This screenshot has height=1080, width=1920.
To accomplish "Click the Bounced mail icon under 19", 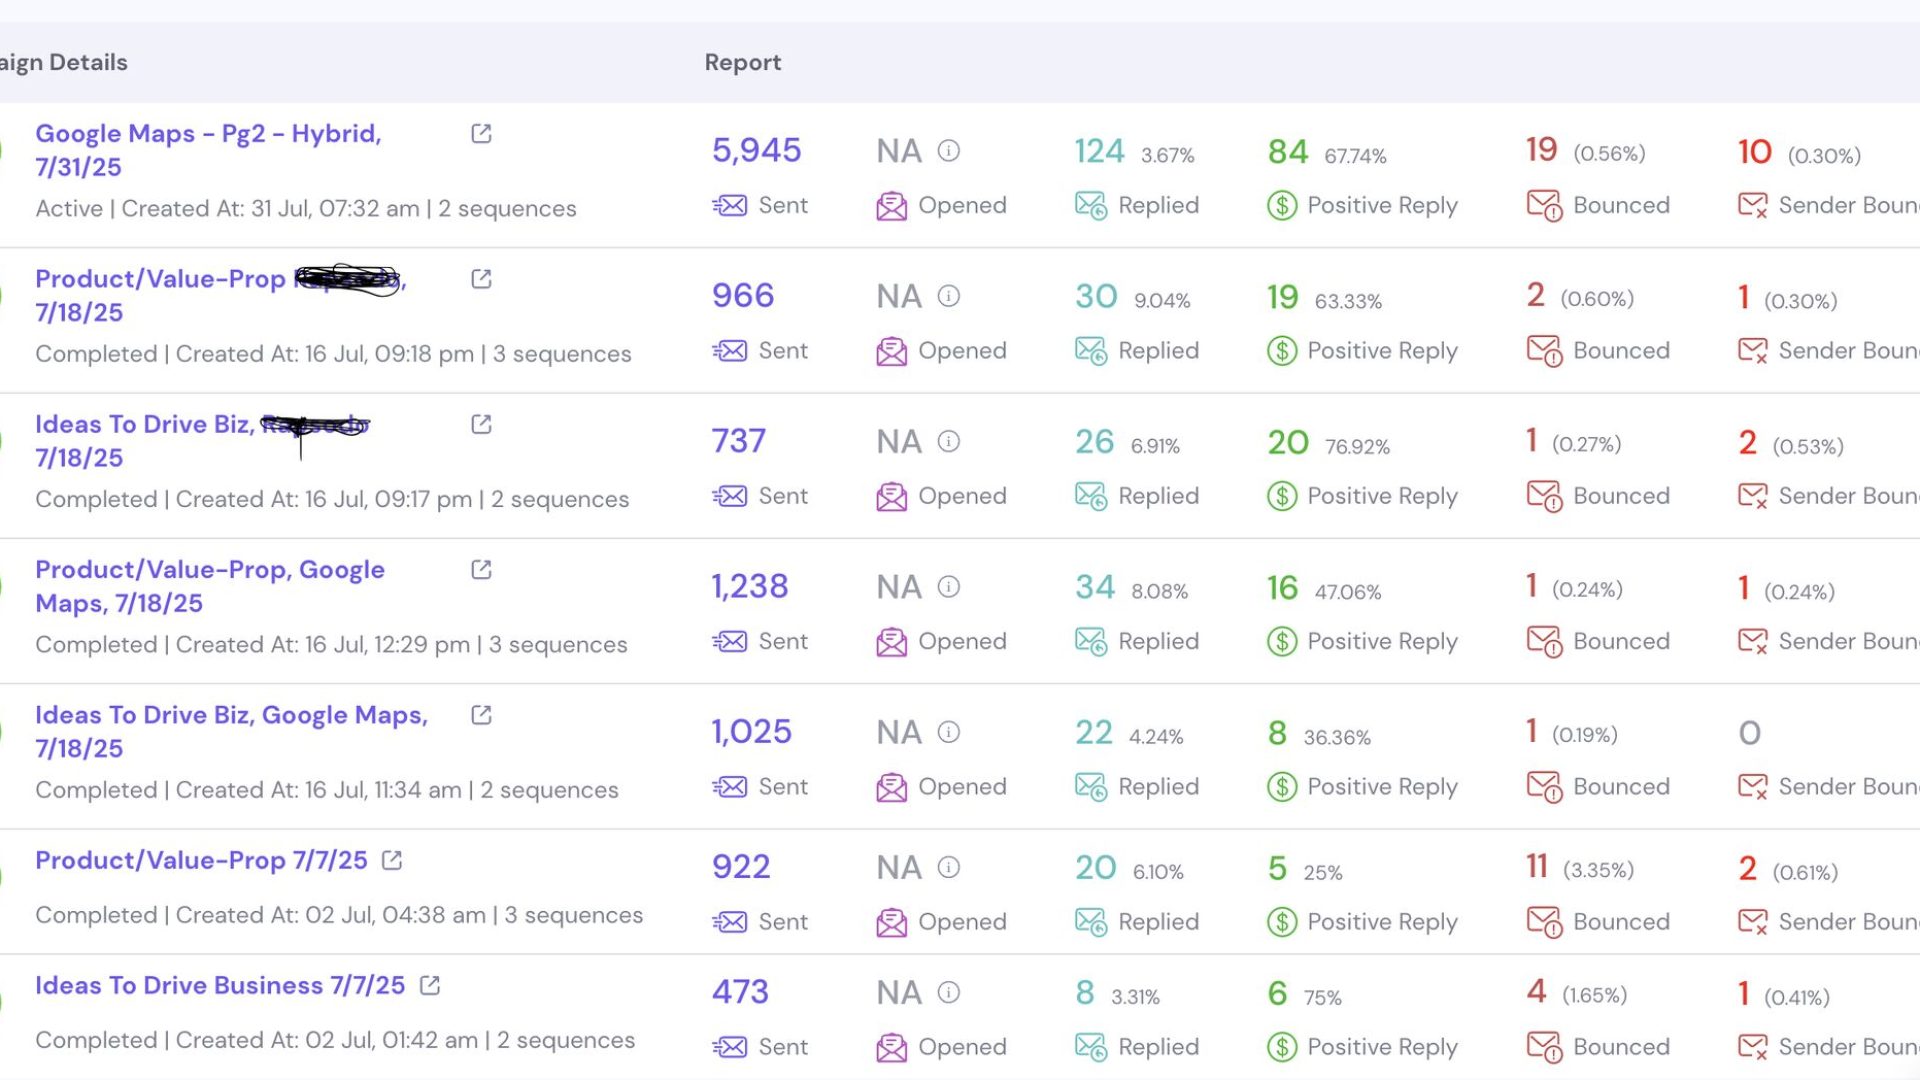I will 1544,206.
